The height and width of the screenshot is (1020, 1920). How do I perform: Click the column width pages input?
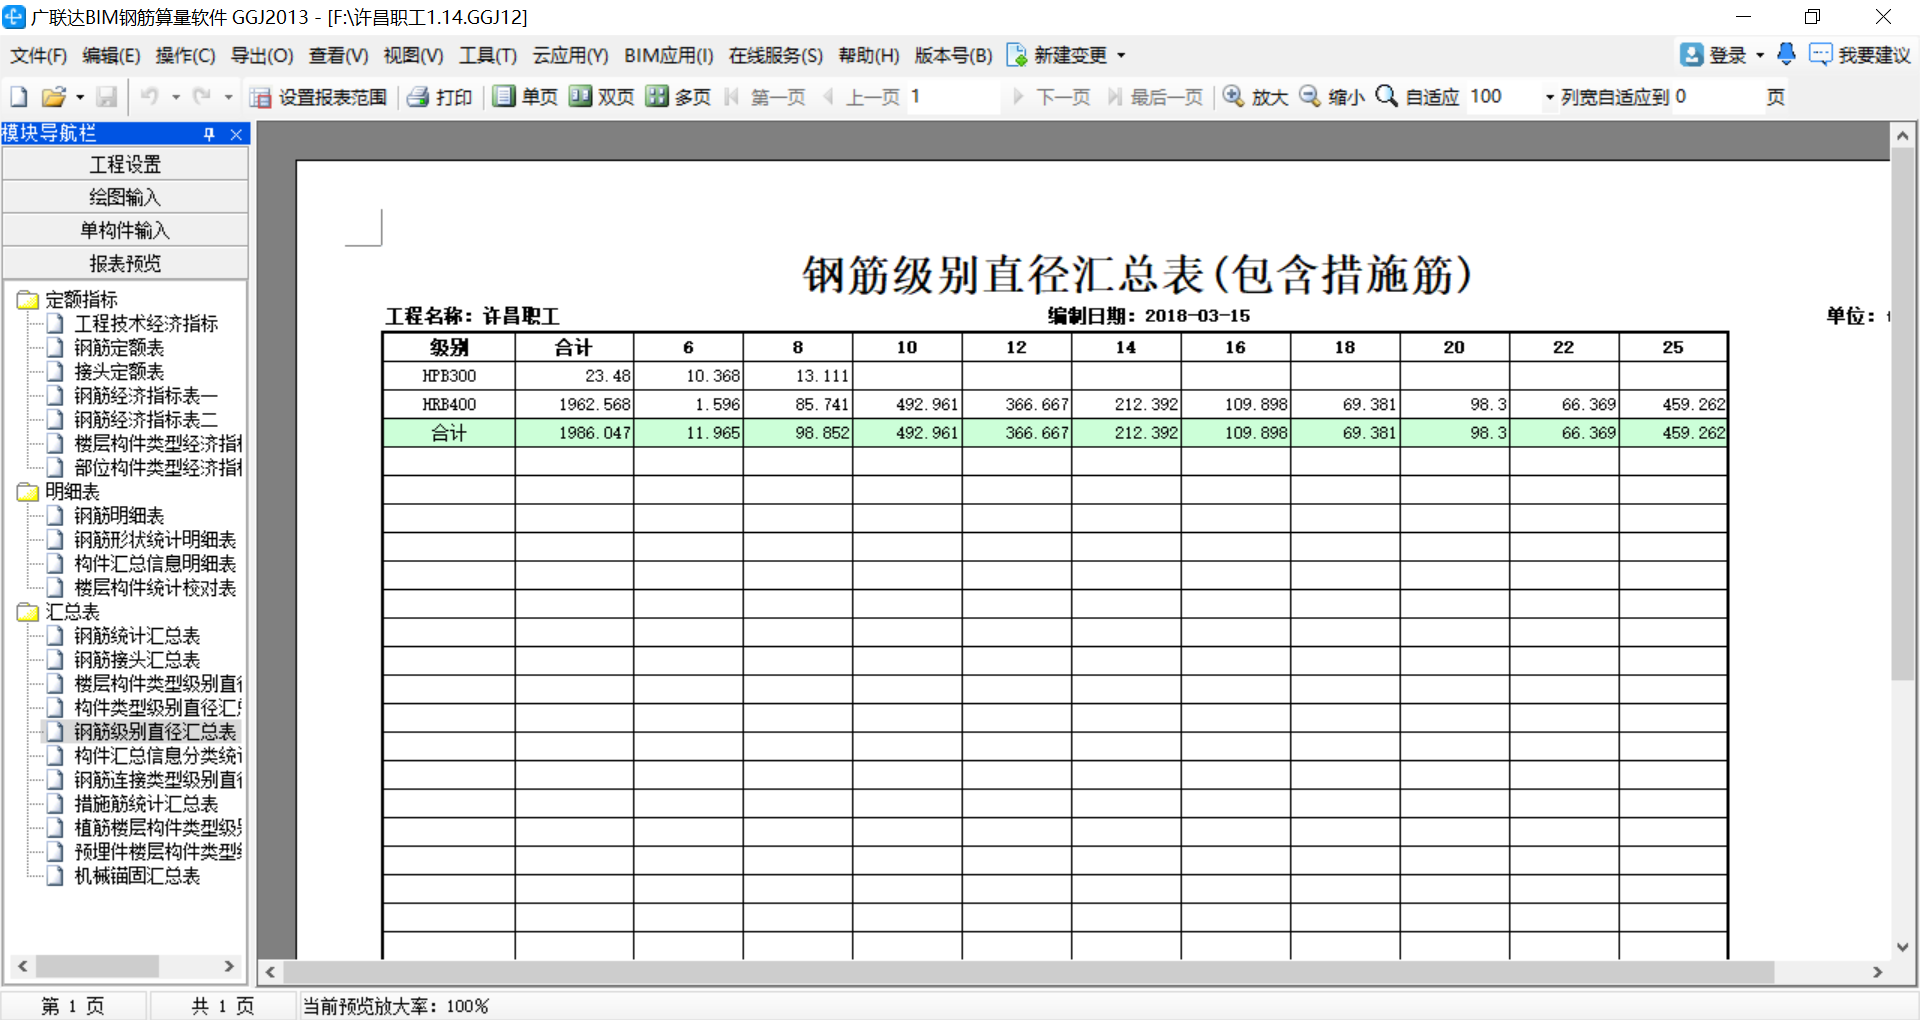pyautogui.click(x=1716, y=97)
